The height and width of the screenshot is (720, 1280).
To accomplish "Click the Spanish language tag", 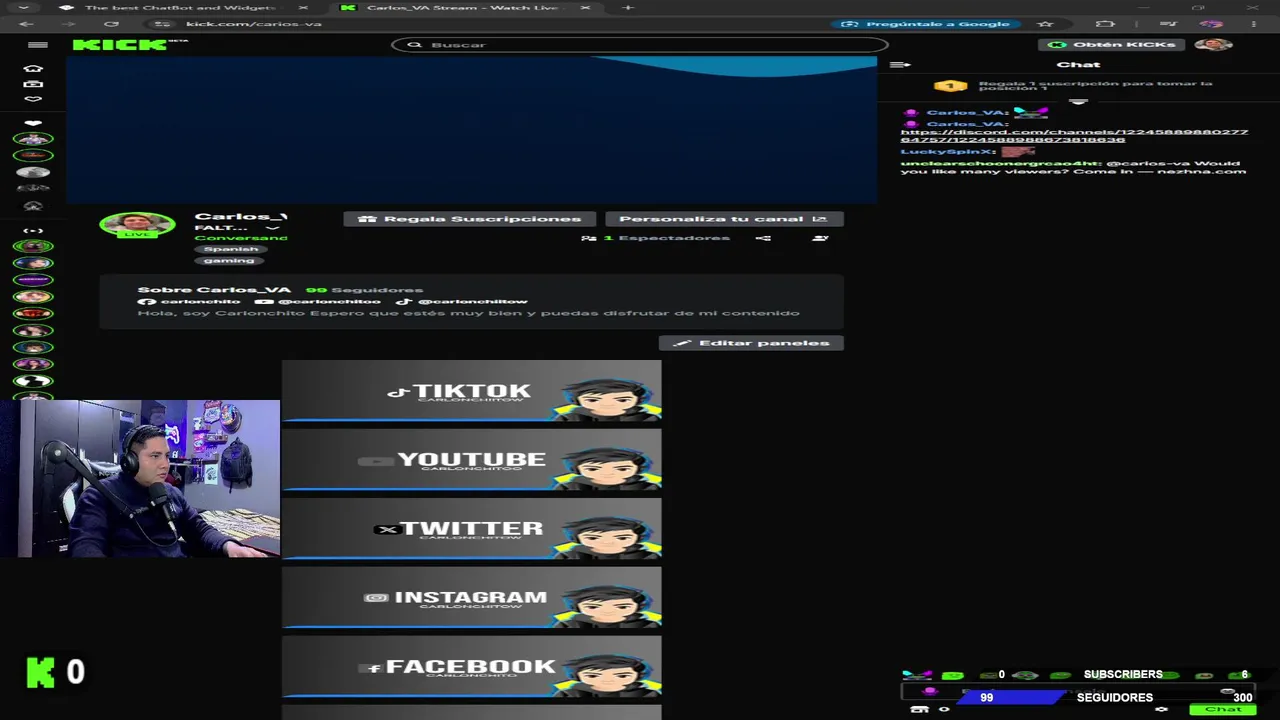I will [x=231, y=249].
